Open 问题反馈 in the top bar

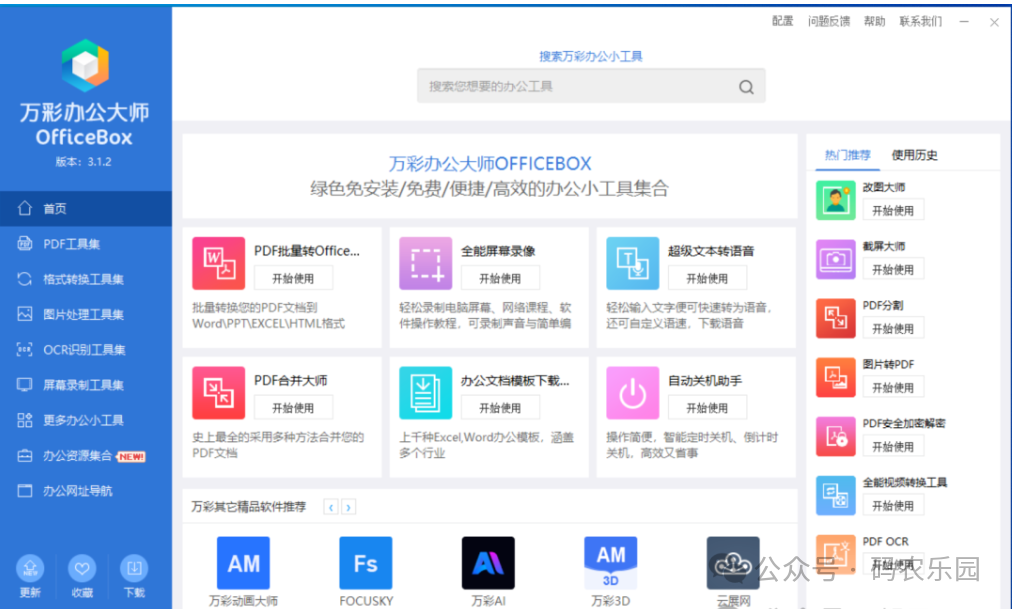(829, 21)
